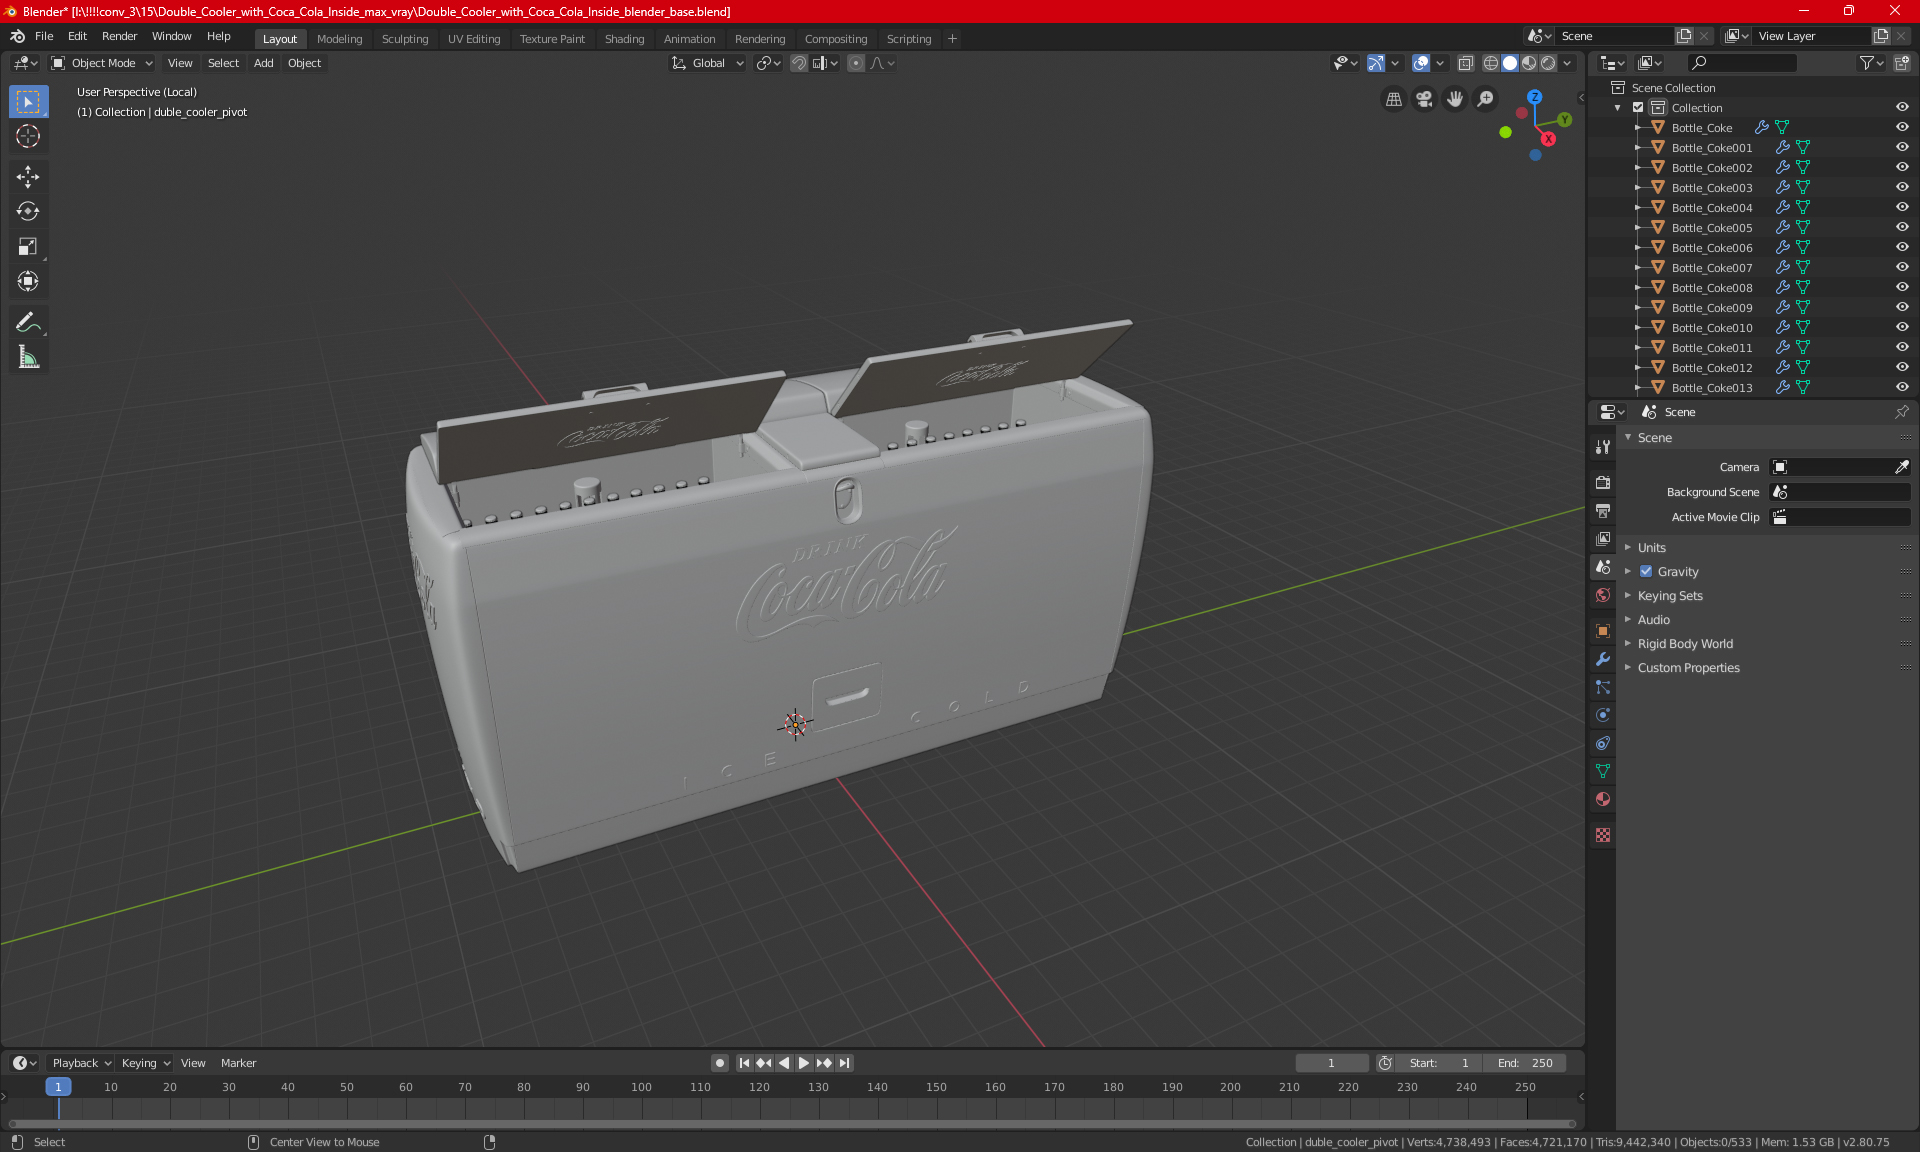Choose the Annotate pencil tool
The image size is (1920, 1152).
pos(28,322)
